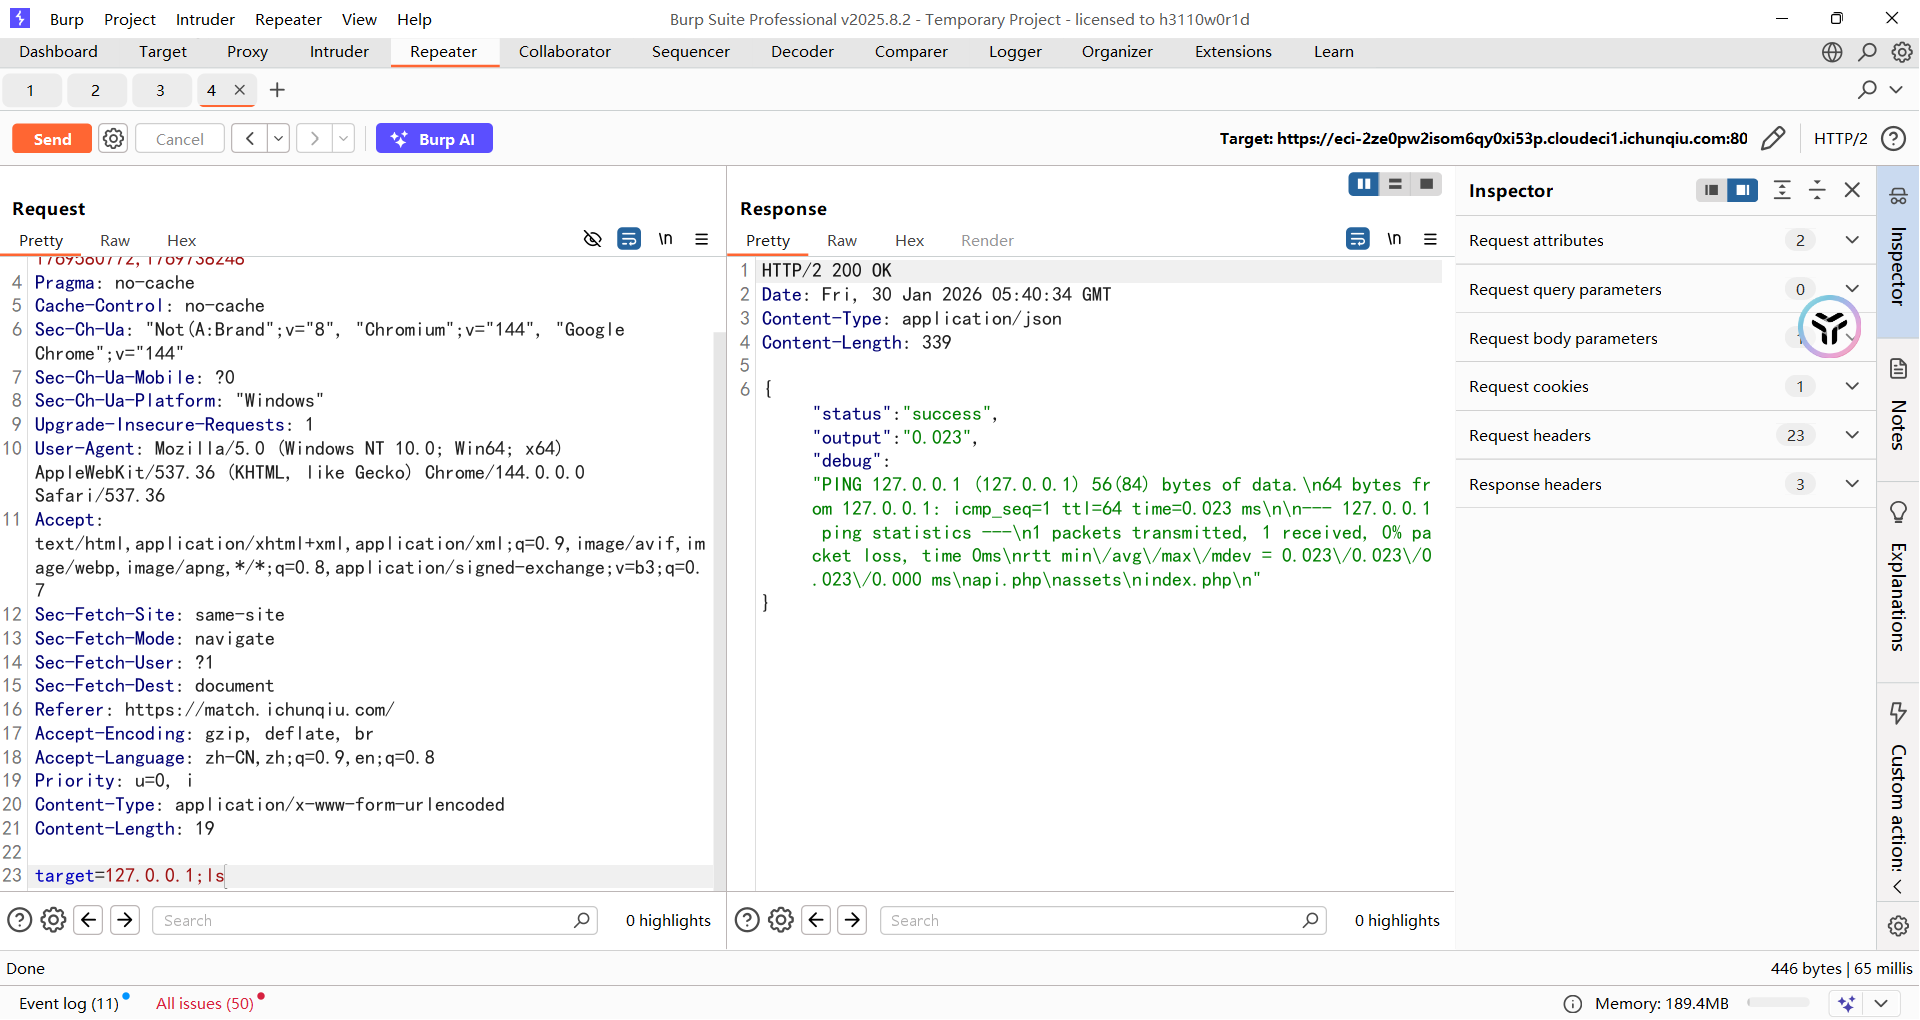Open the Intruder menu in menu bar
This screenshot has width=1920, height=1020.
(205, 19)
